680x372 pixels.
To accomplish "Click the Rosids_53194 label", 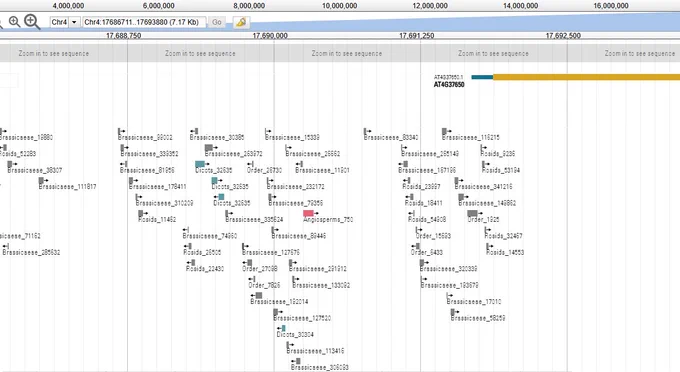I will click(501, 170).
